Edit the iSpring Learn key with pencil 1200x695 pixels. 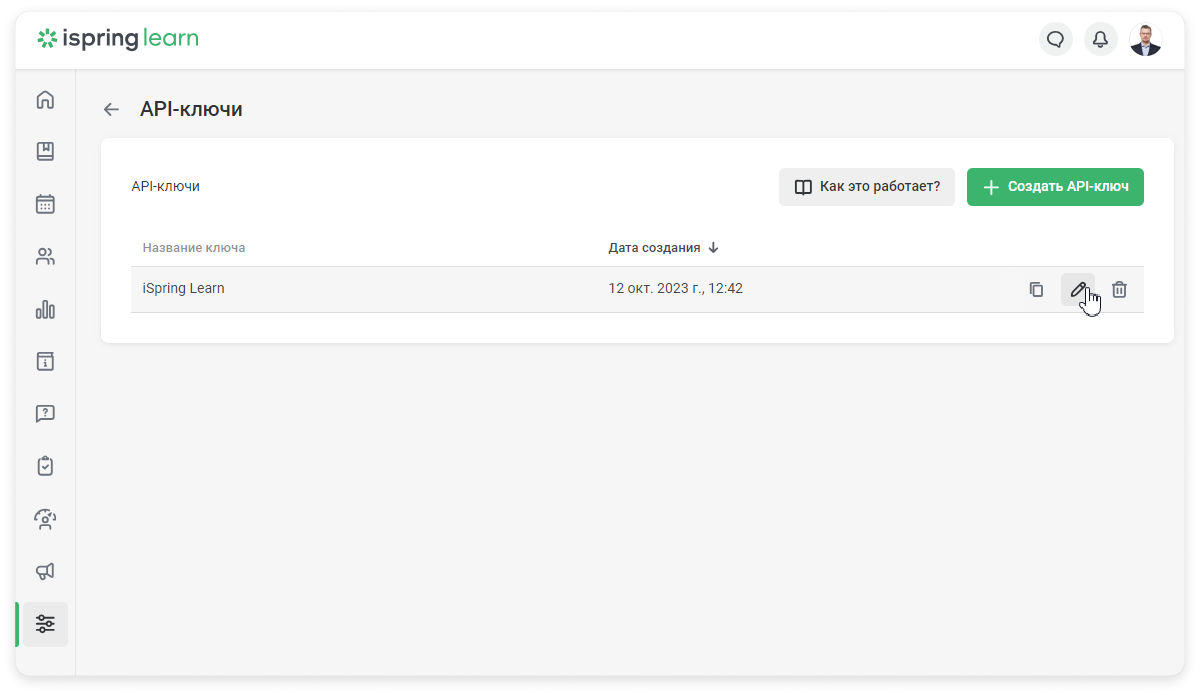[1078, 289]
